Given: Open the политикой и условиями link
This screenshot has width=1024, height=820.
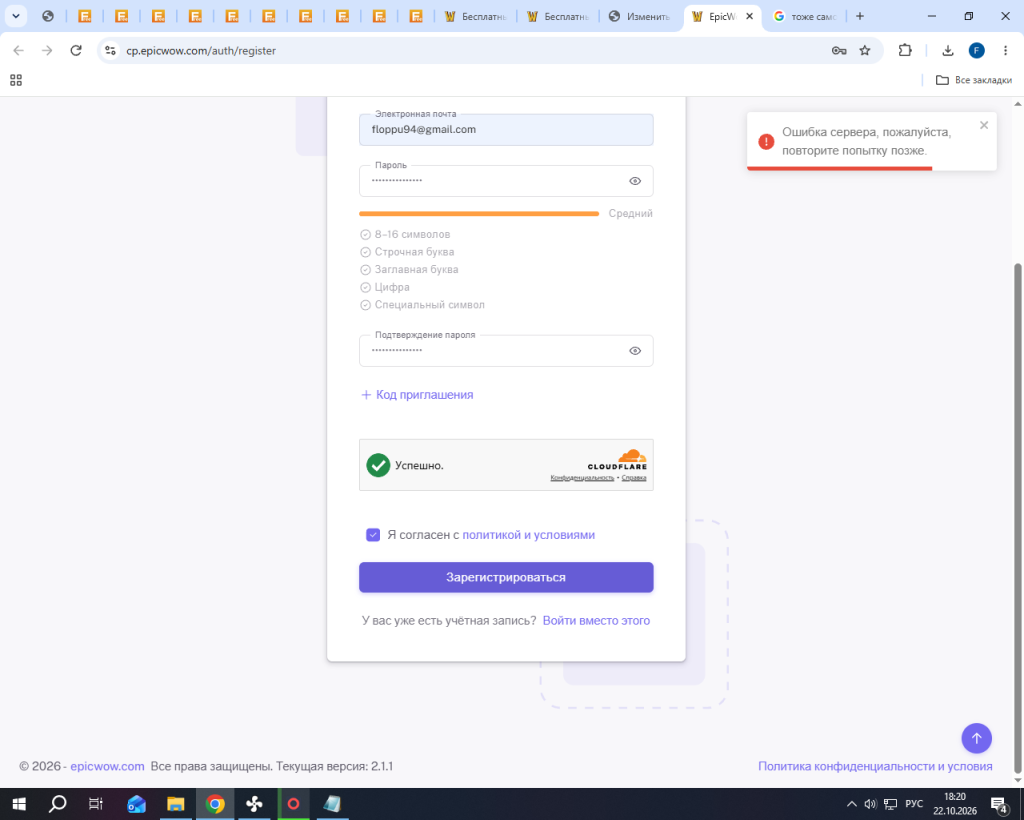Looking at the screenshot, I should pos(528,535).
